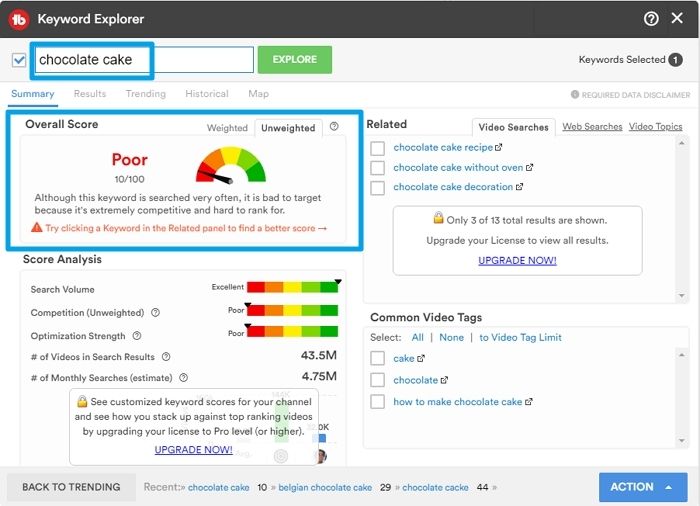Click the Overall Score gauge meter
This screenshot has width=700, height=506.
coord(231,165)
